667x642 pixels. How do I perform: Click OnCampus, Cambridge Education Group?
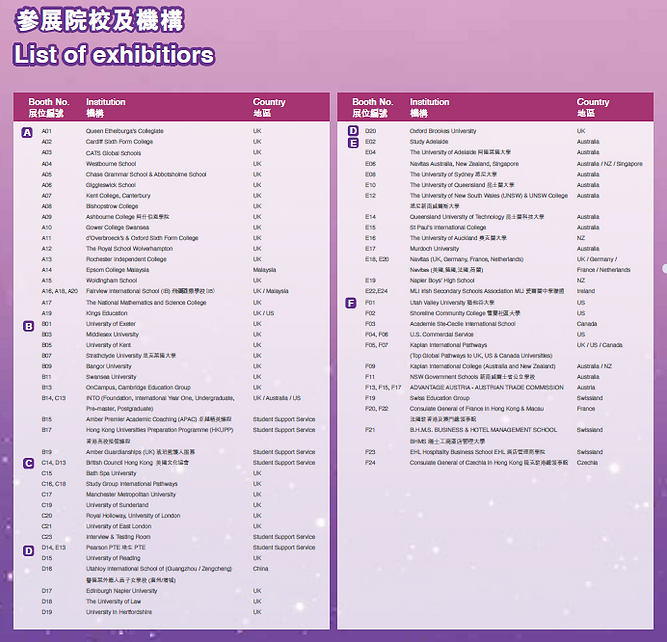click(138, 388)
